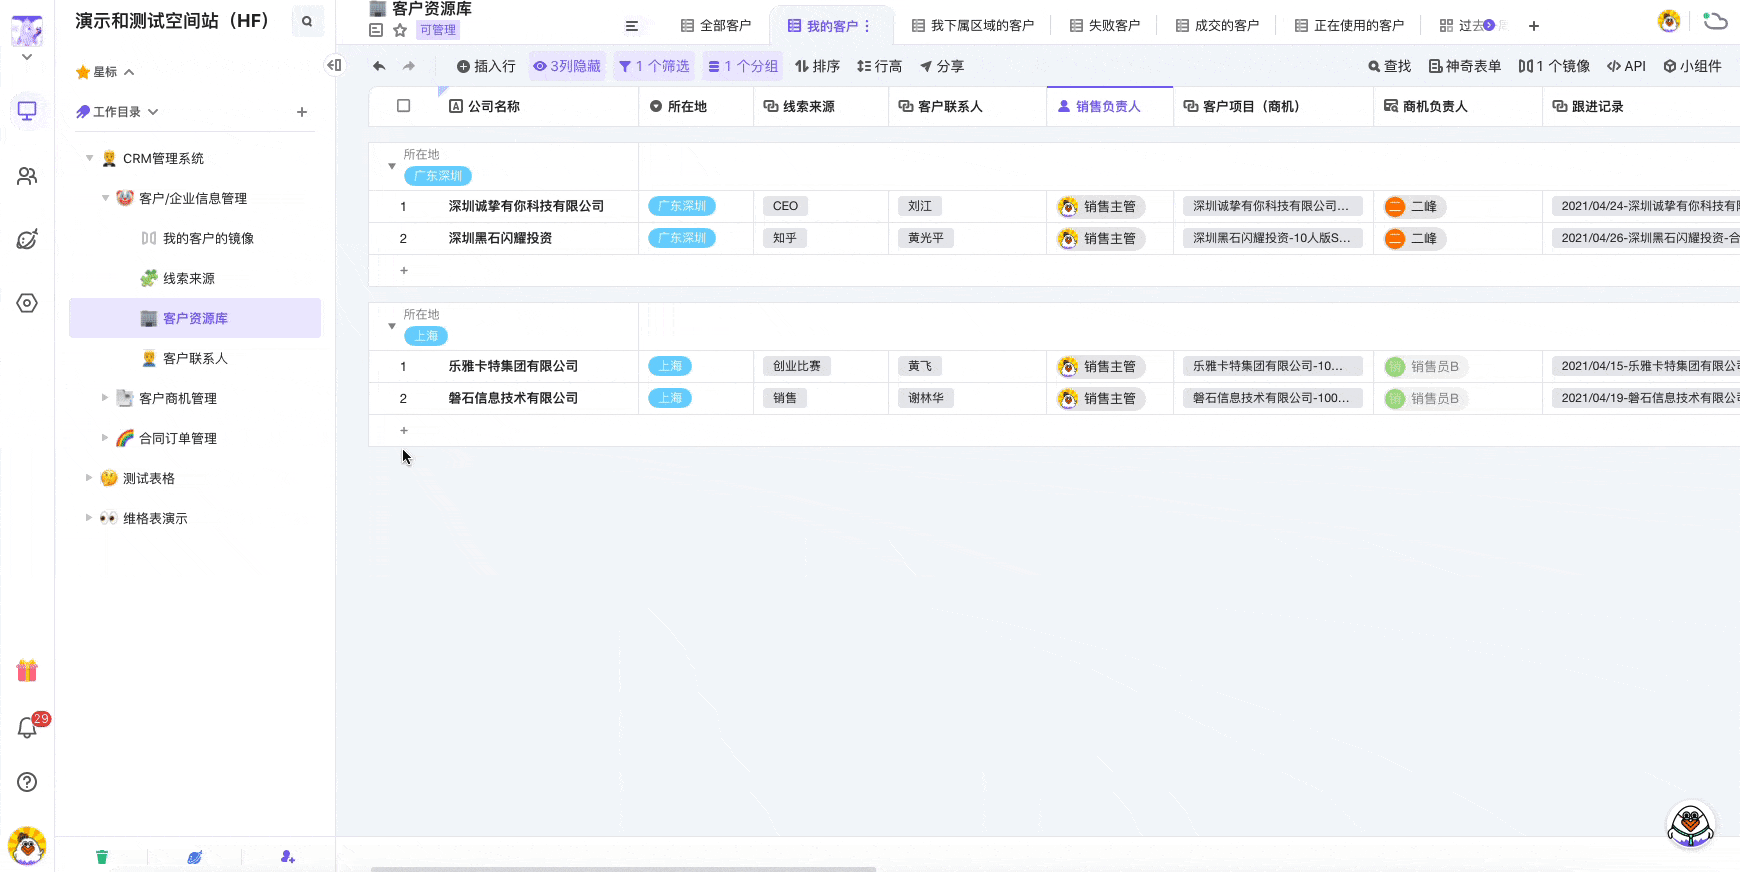Collapse the 上海 group
1740x872 pixels.
(x=392, y=326)
